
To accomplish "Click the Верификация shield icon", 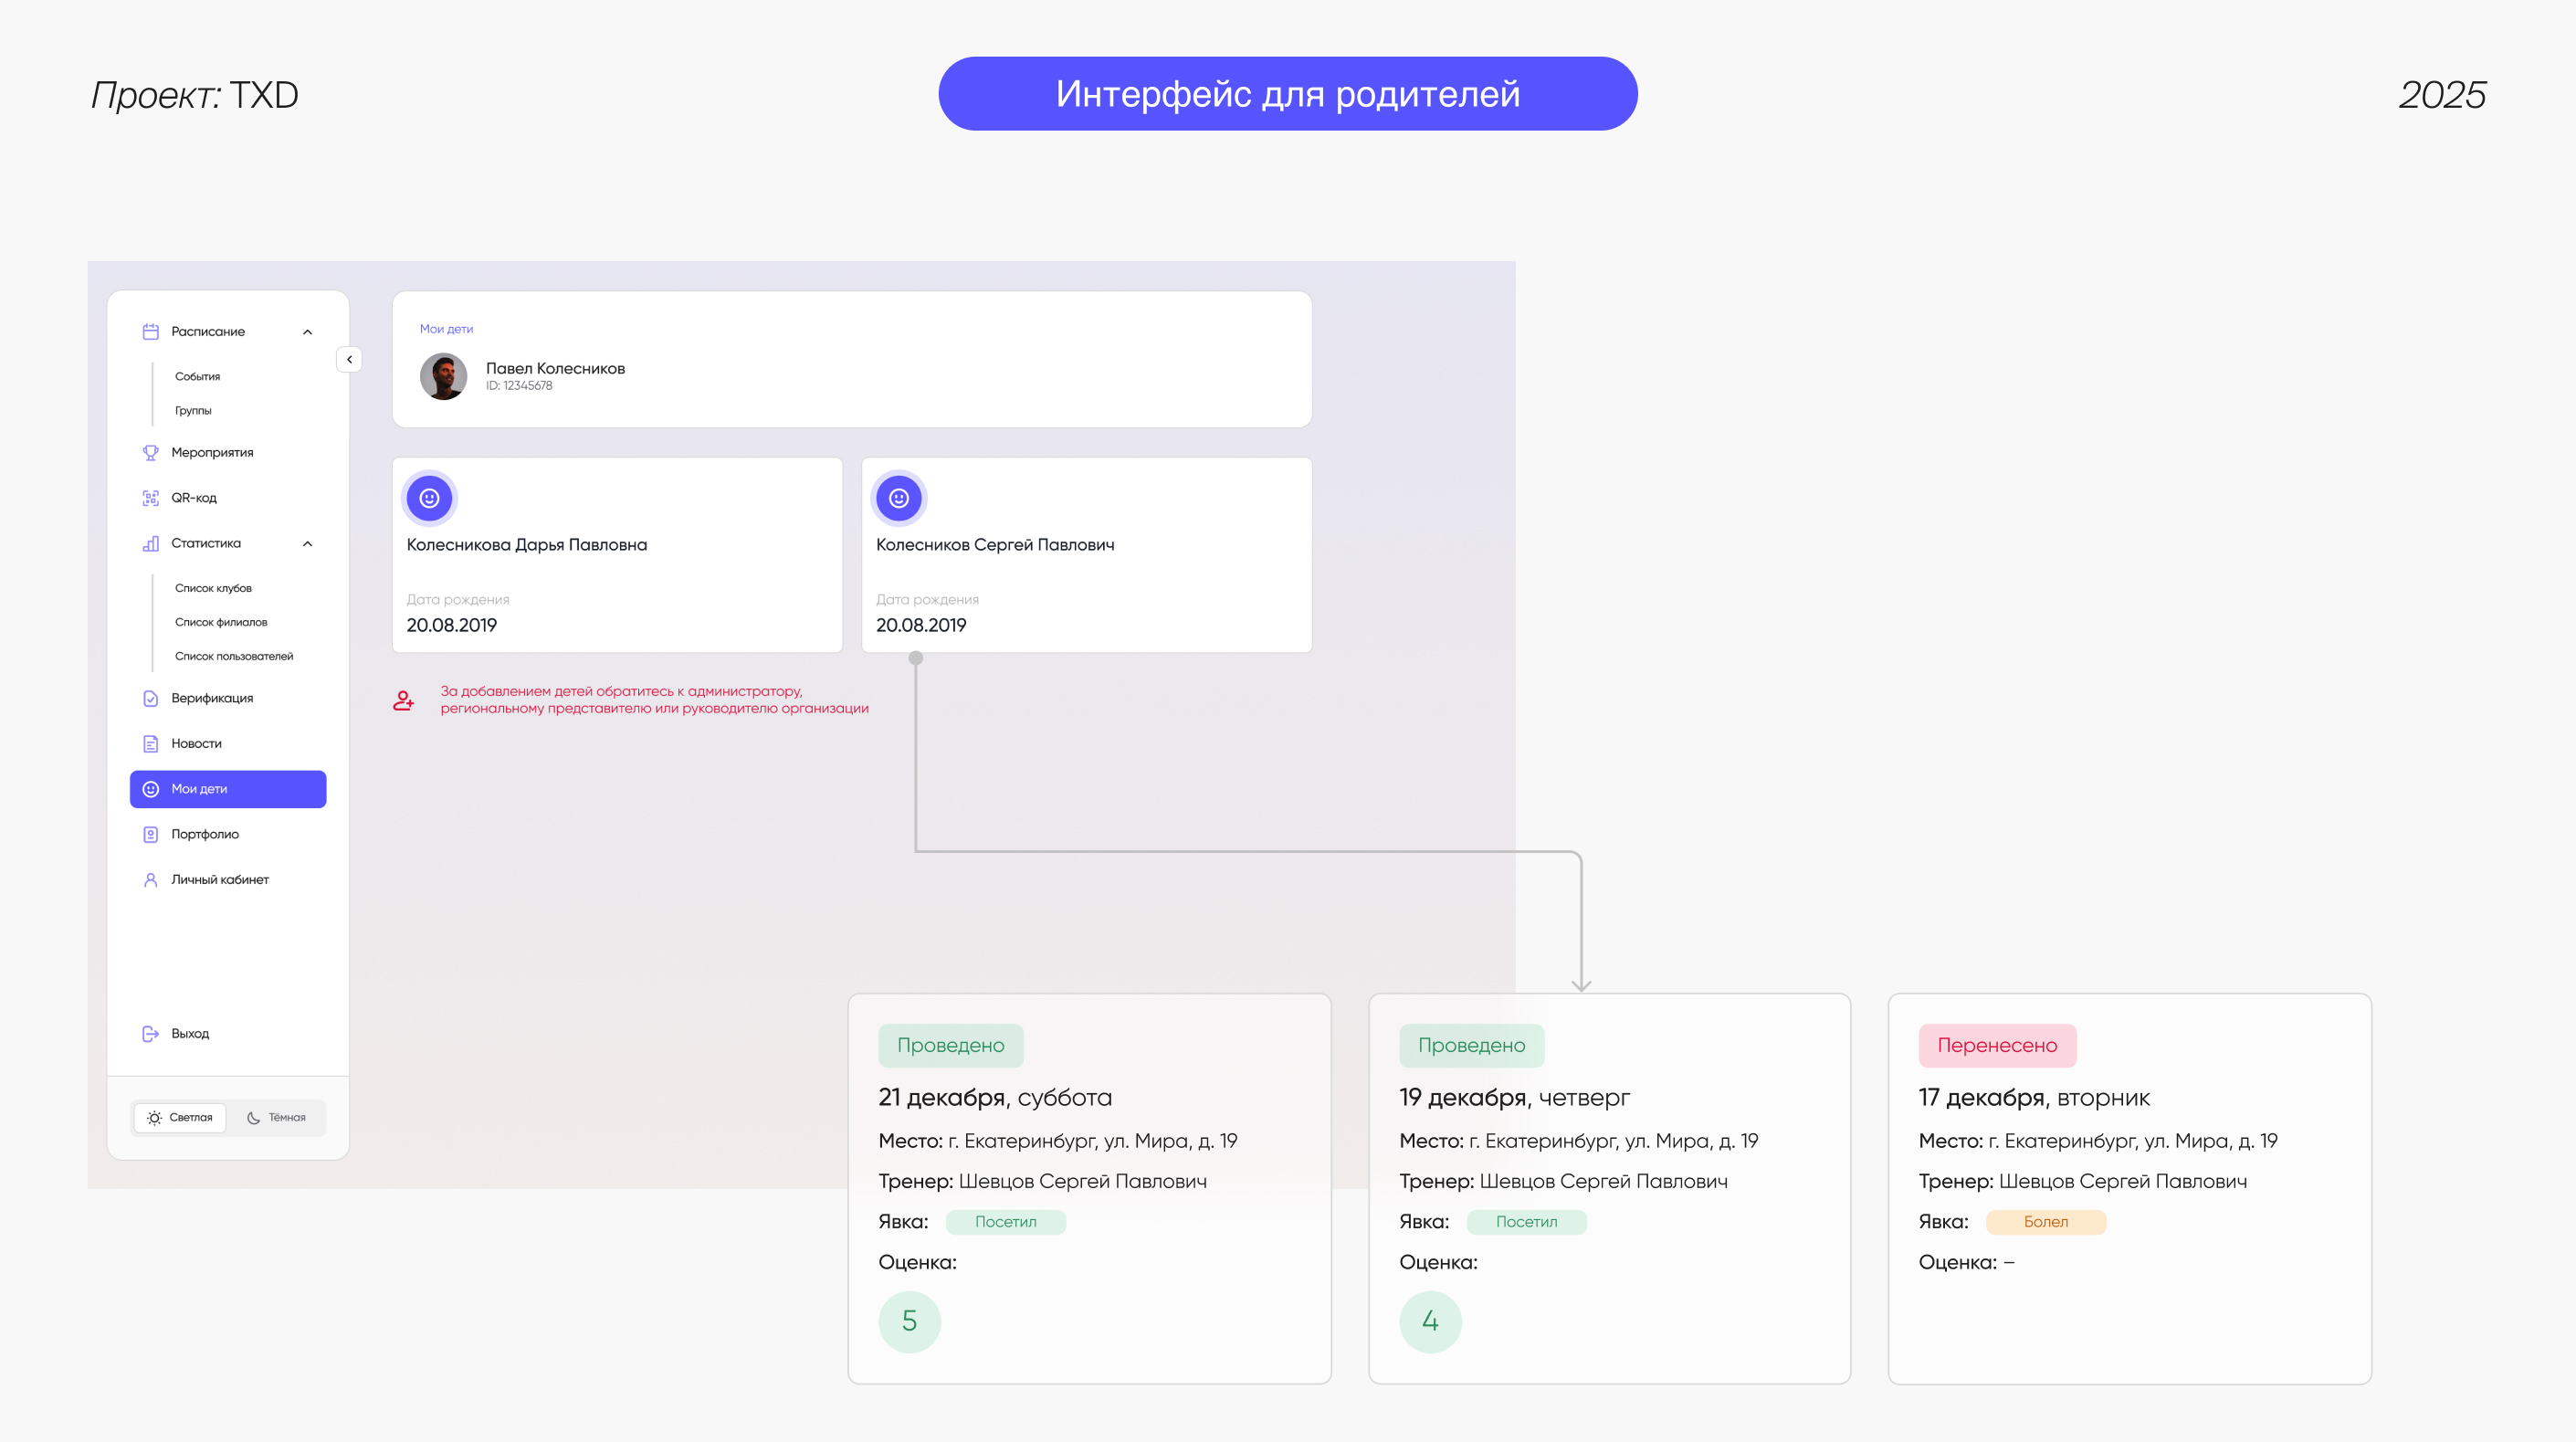I will pos(150,698).
